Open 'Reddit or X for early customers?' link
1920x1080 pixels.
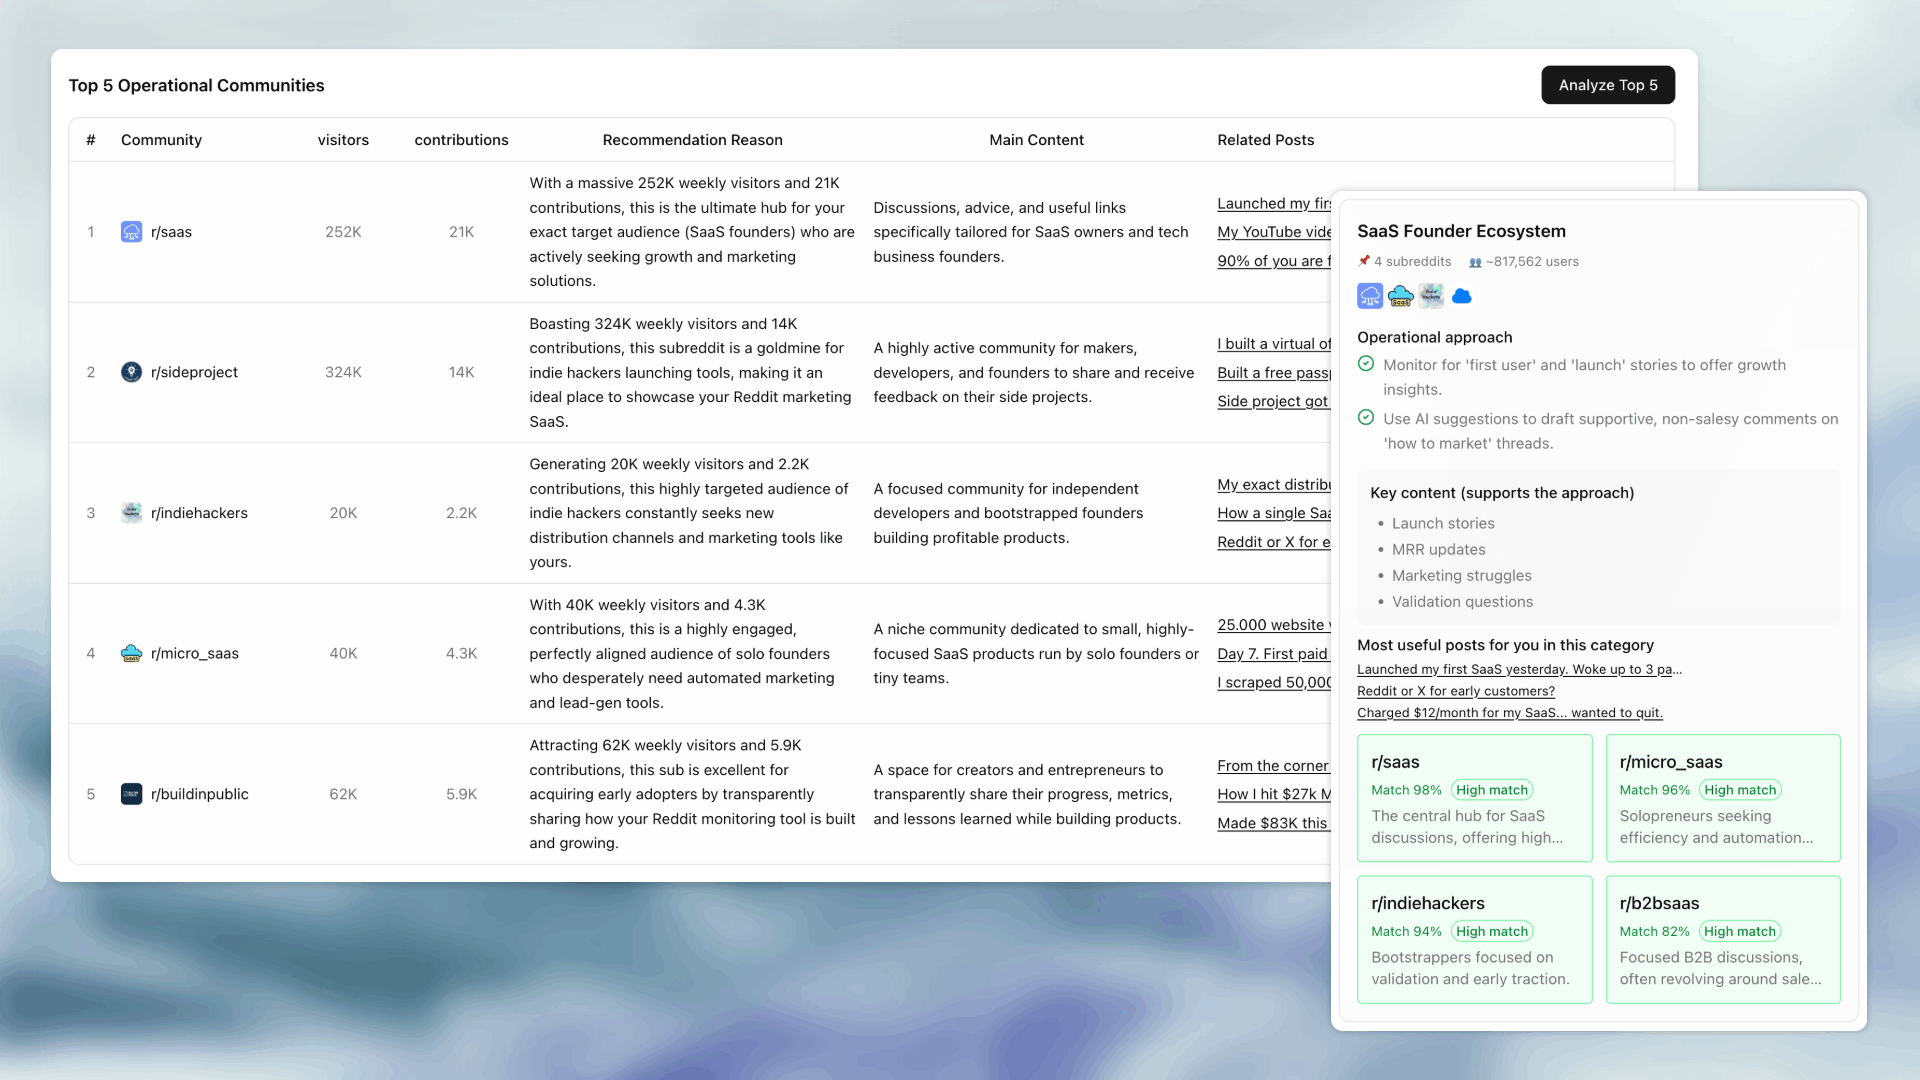coord(1455,691)
